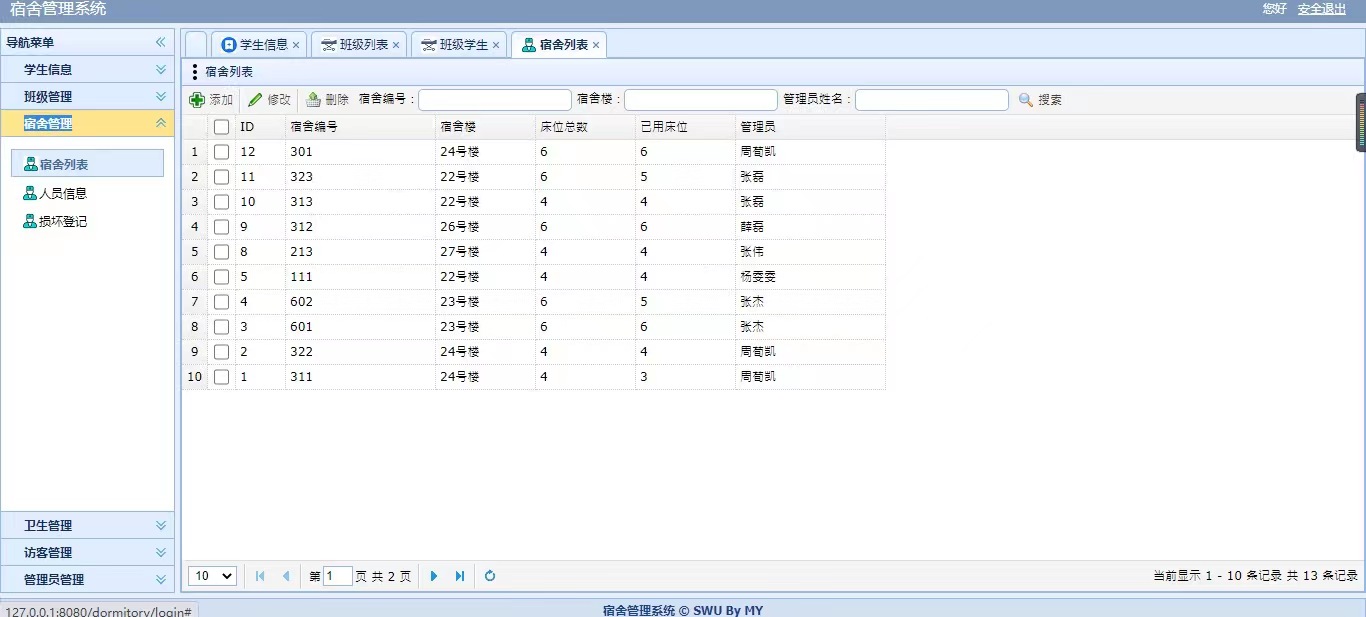Refresh the dormitory table

(x=490, y=576)
